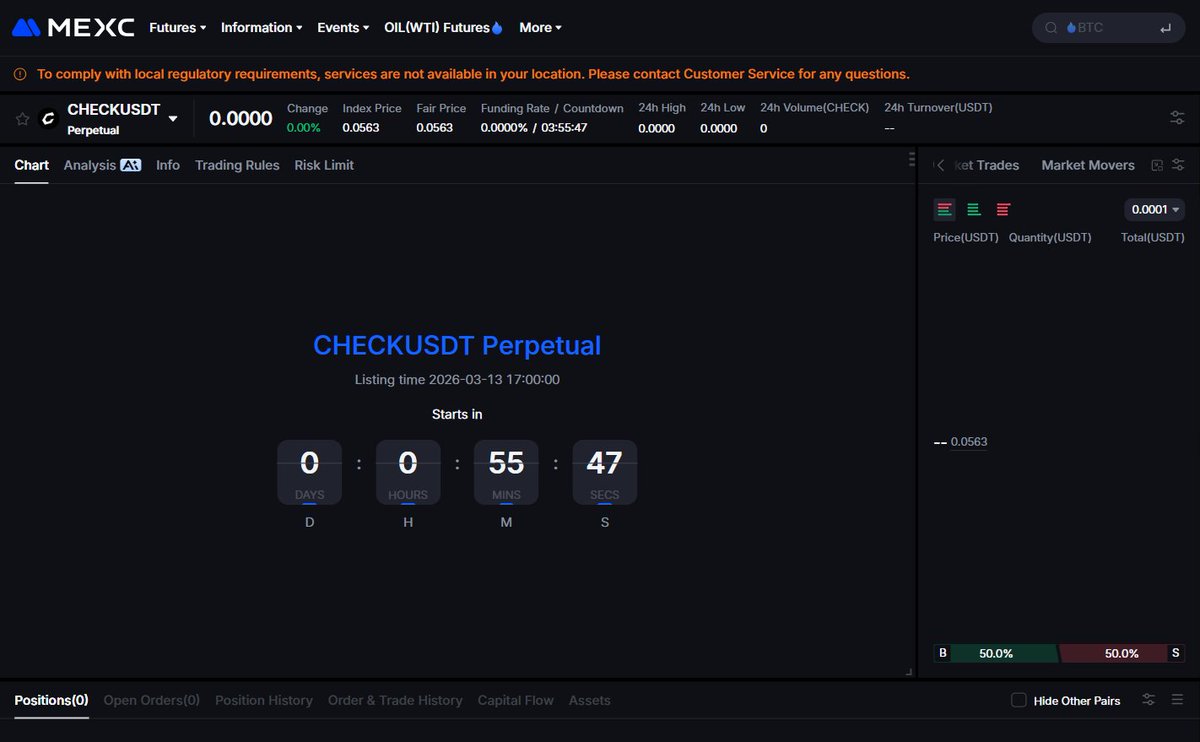Switch to the Chart tab
This screenshot has width=1200, height=742.
32,165
